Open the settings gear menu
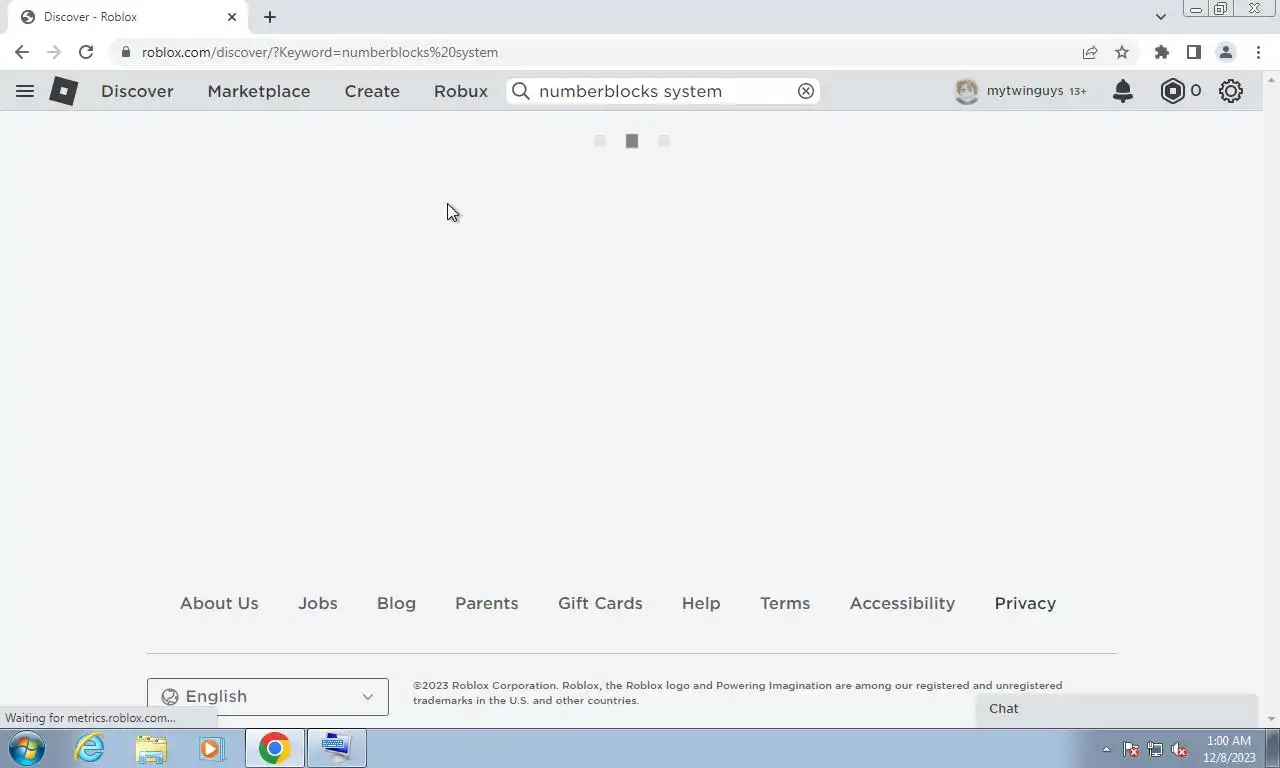Screen dimensions: 1280x768 tap(1231, 91)
